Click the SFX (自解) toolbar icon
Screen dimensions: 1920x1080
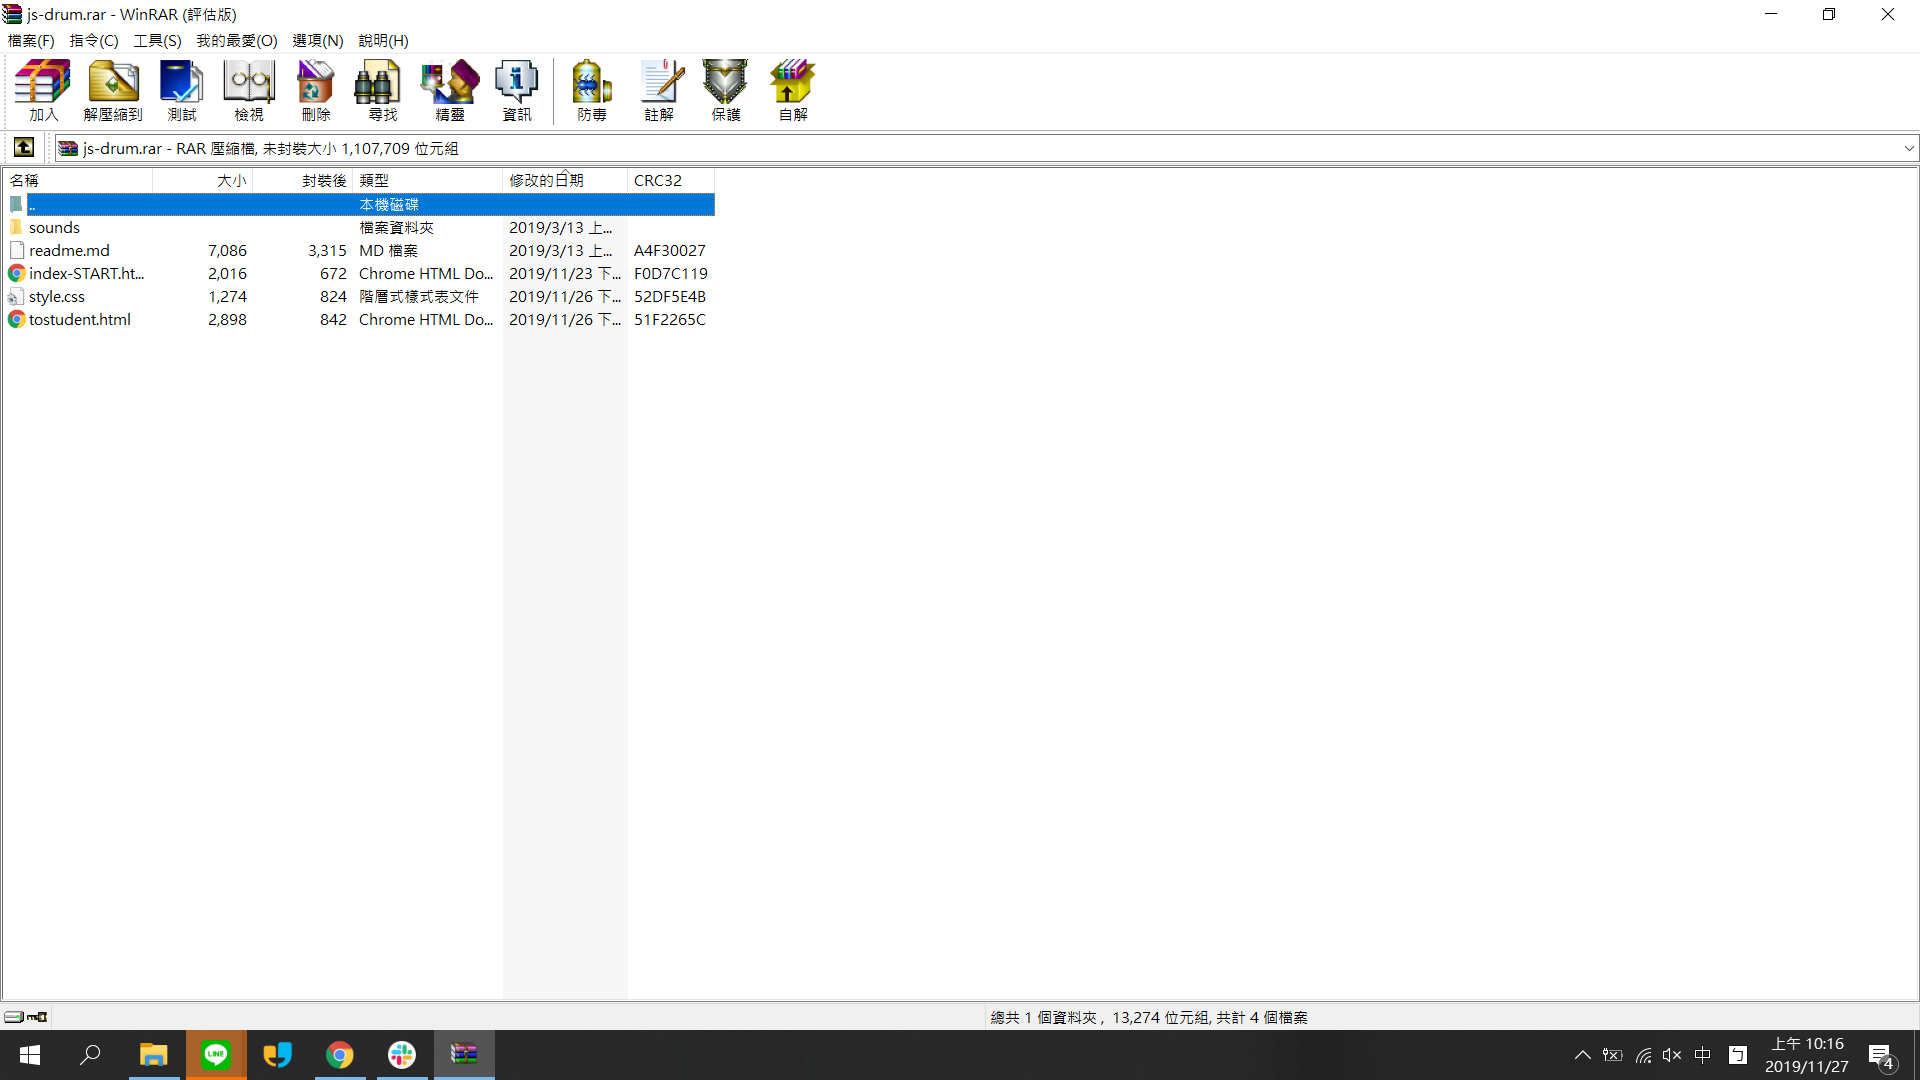pos(793,90)
